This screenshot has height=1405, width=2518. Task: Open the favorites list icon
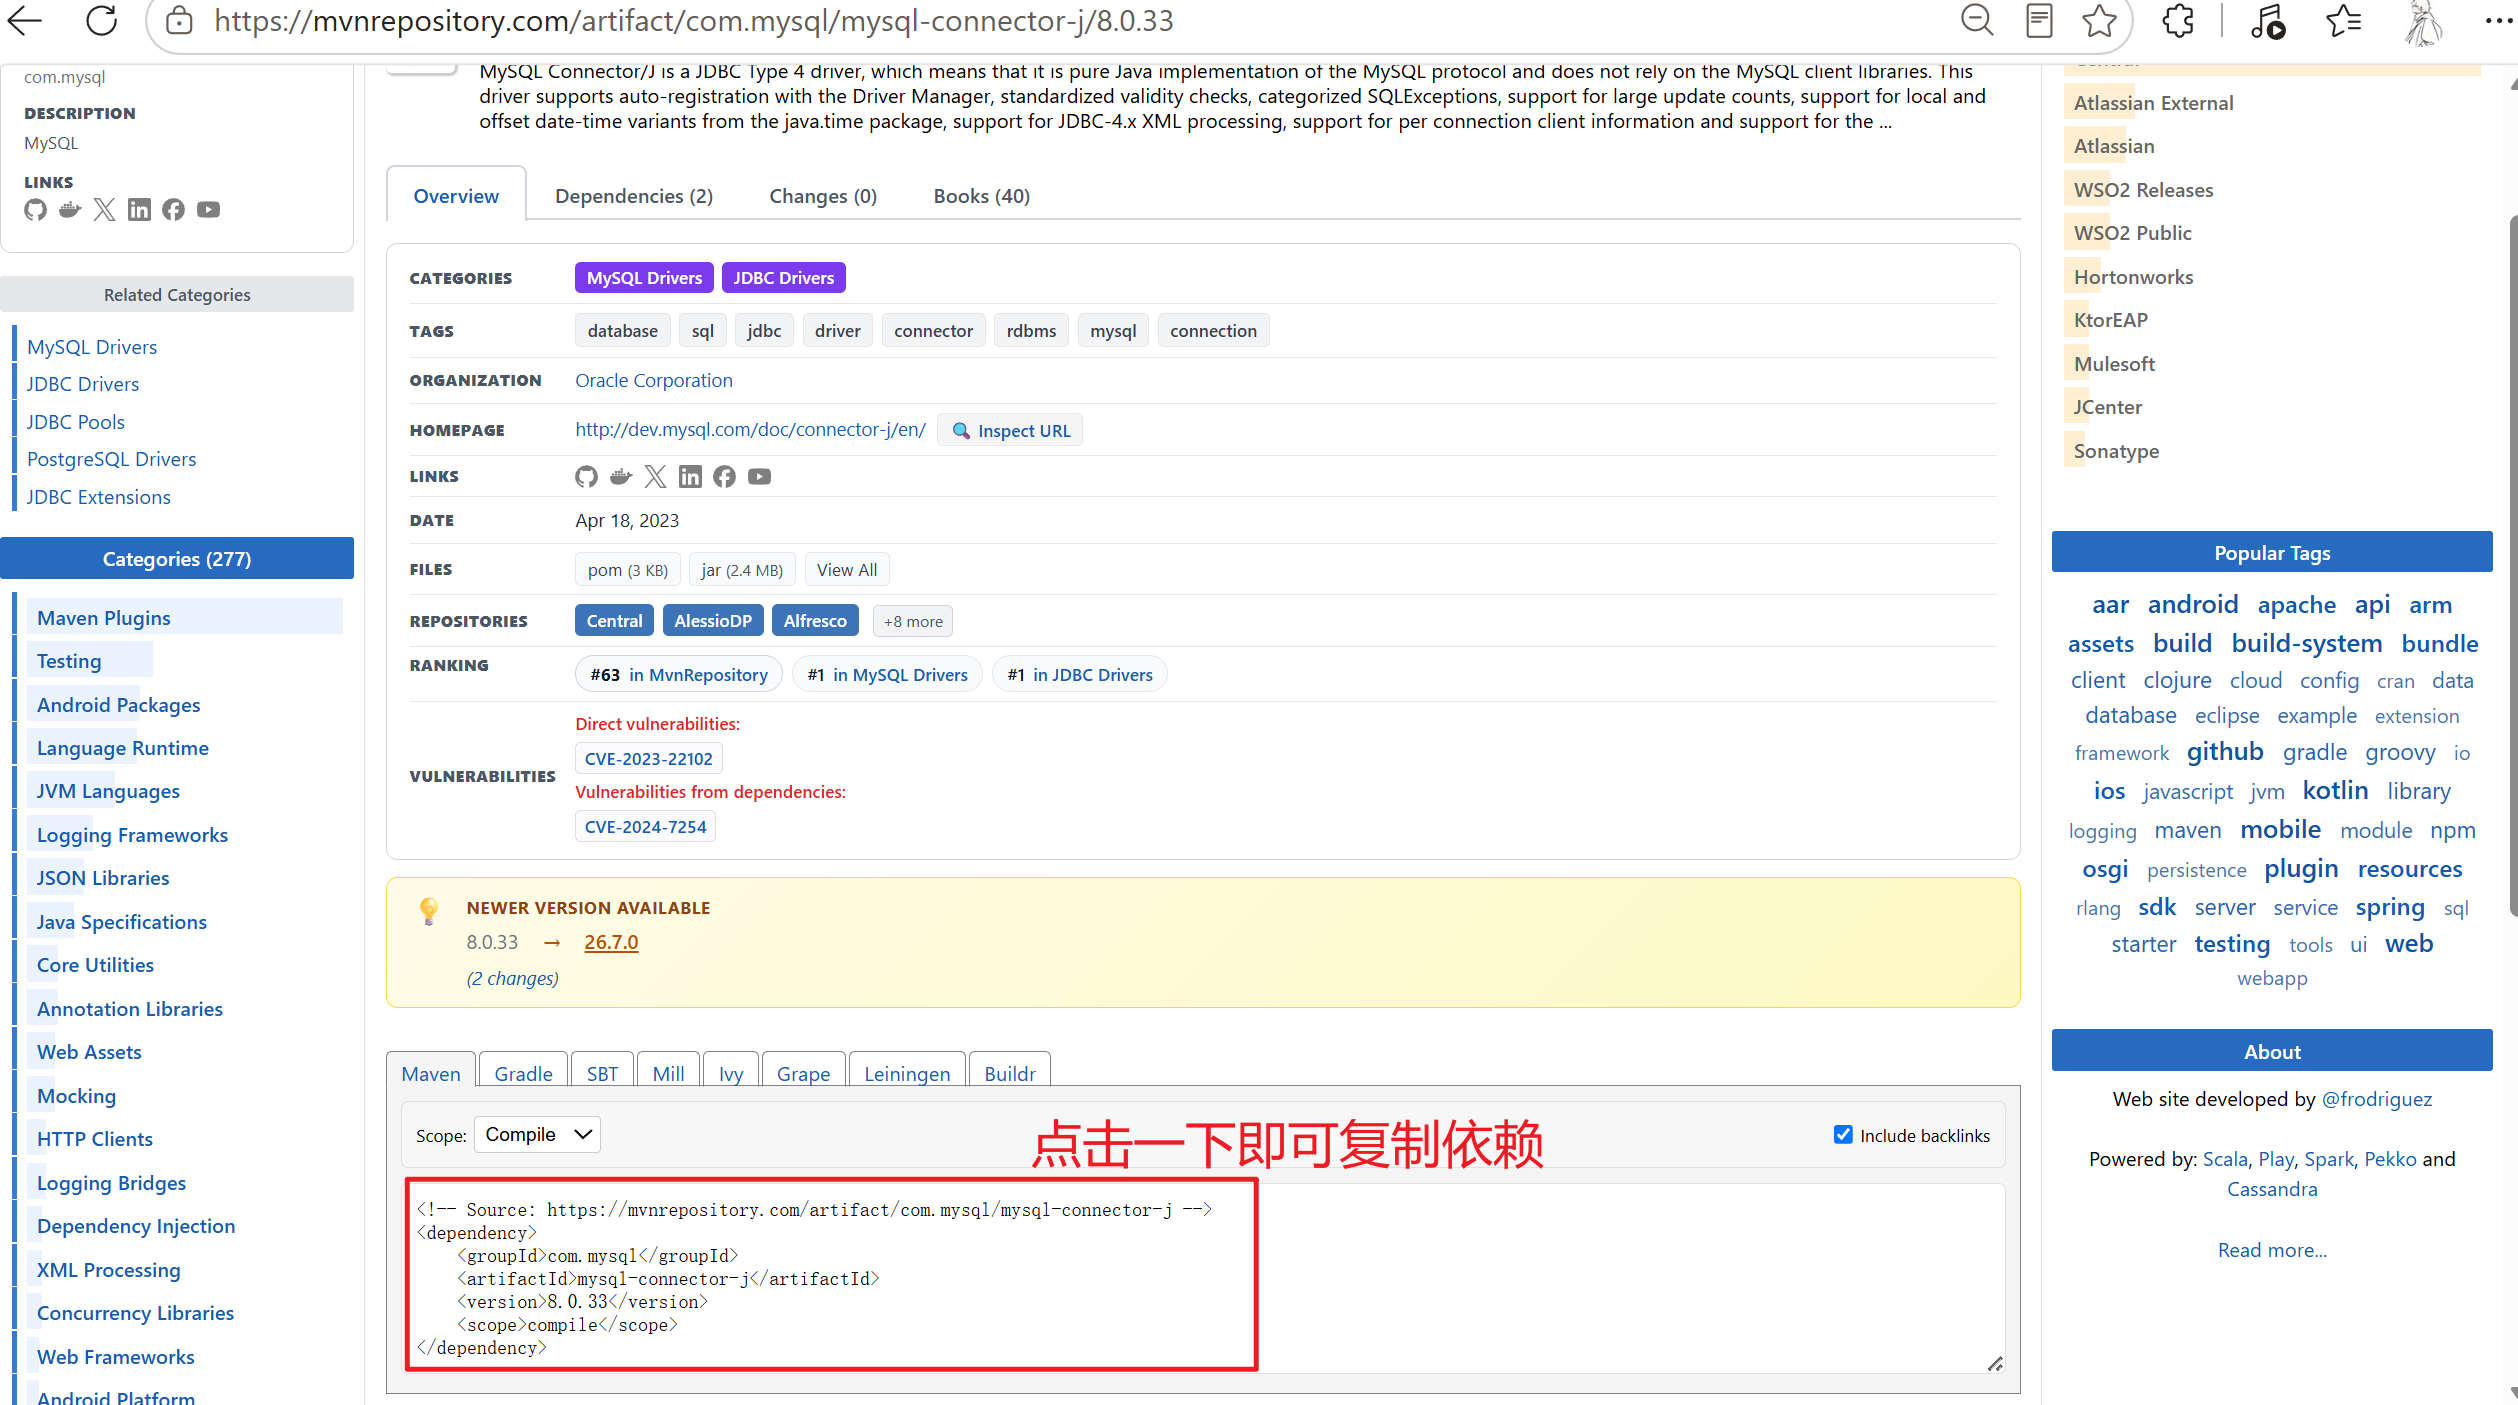2343,20
